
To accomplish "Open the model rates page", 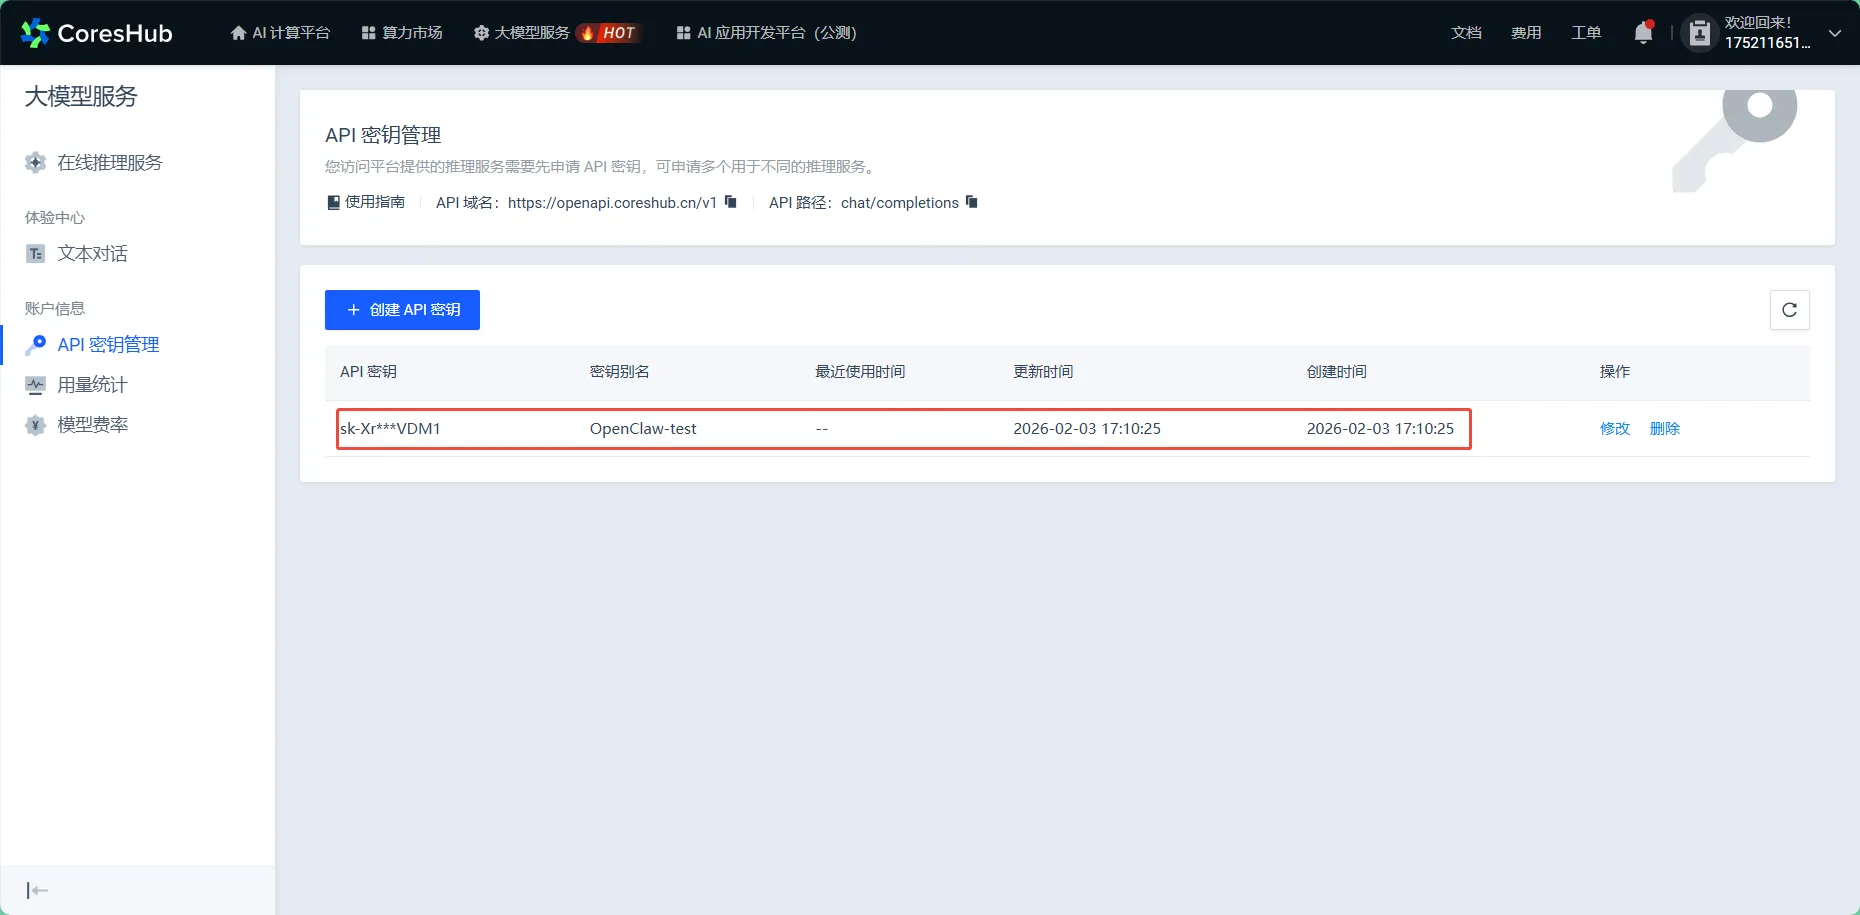I will coord(92,425).
